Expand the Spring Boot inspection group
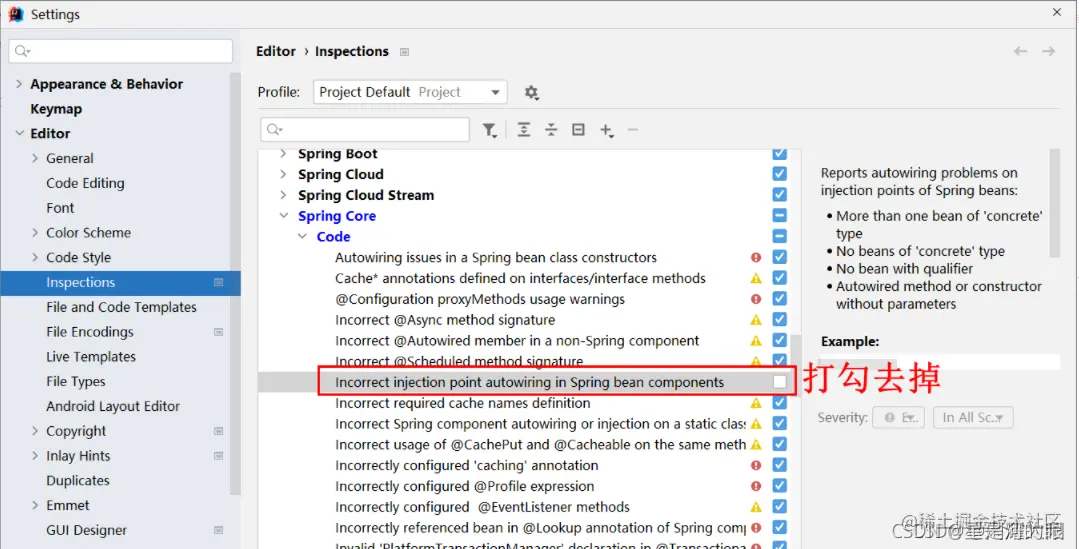This screenshot has width=1079, height=549. point(283,154)
